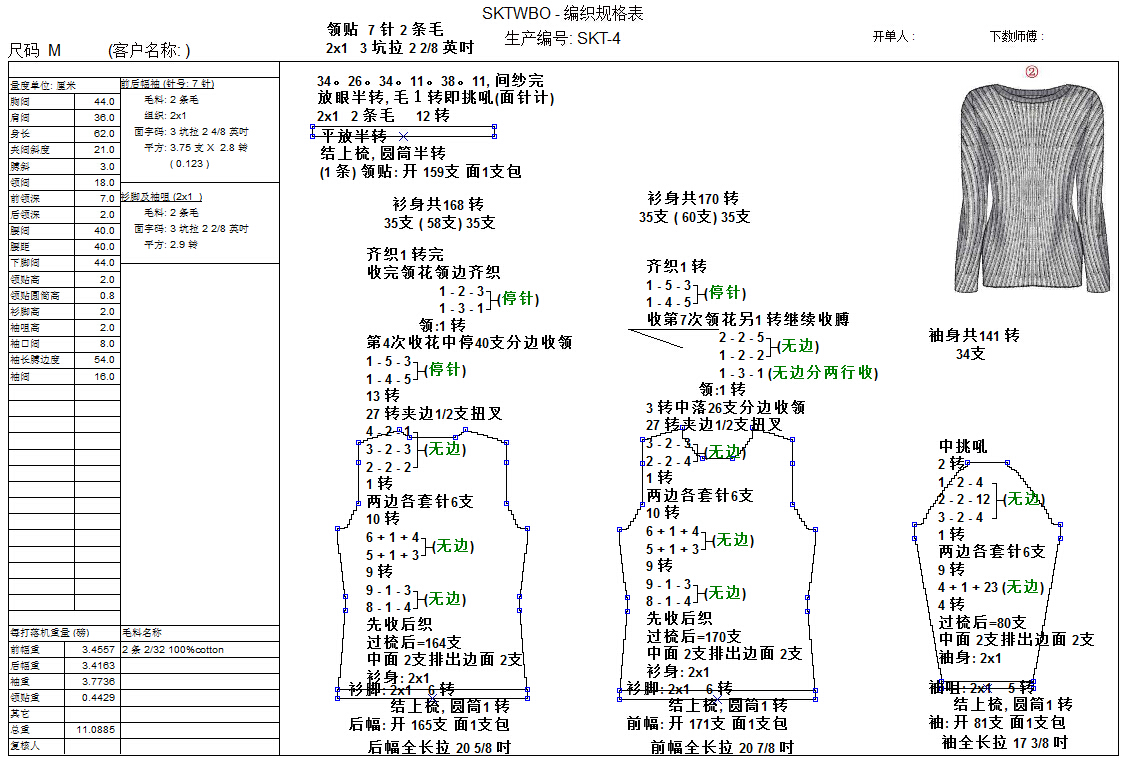The height and width of the screenshot is (762, 1126).
Task: Click the '中挑吼' sleeve label
Action: pos(963,446)
